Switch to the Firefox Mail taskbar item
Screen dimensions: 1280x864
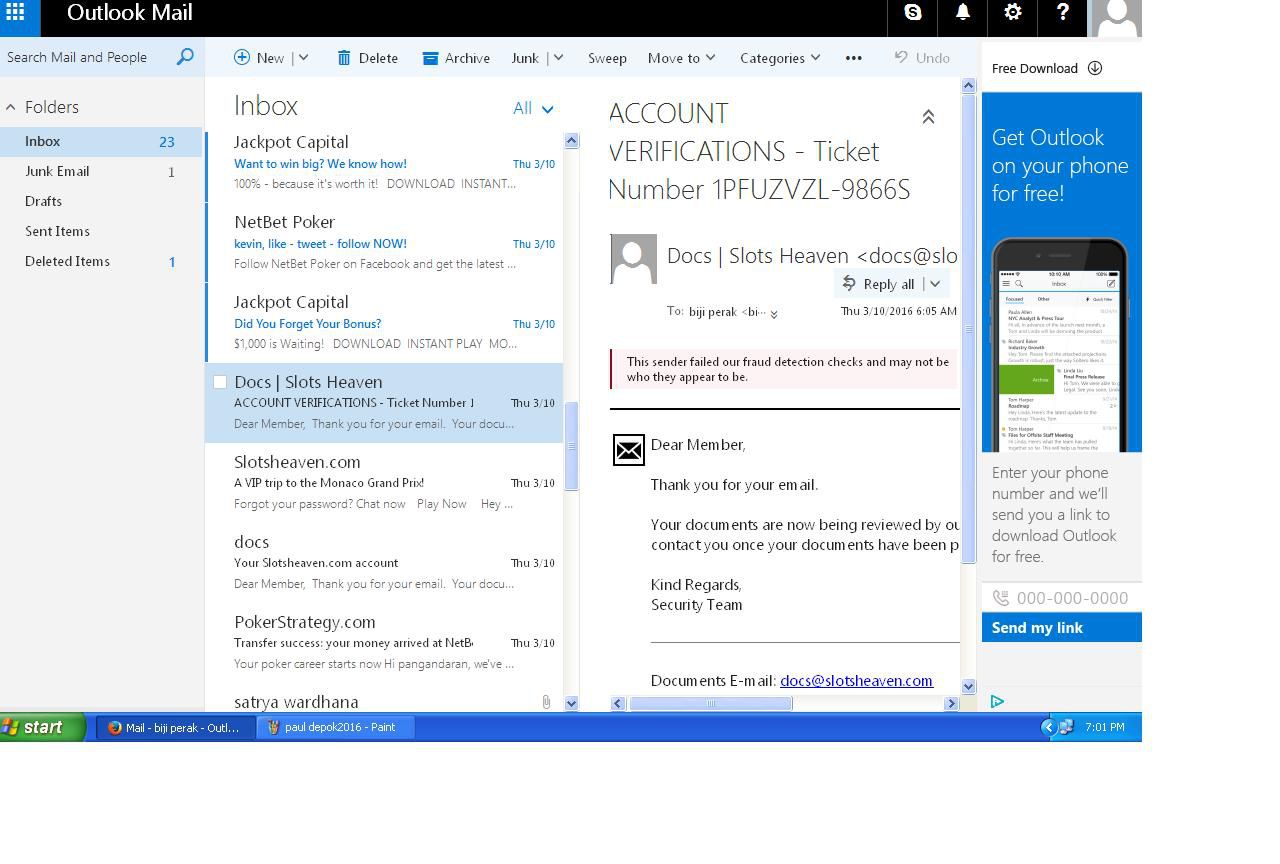(174, 727)
